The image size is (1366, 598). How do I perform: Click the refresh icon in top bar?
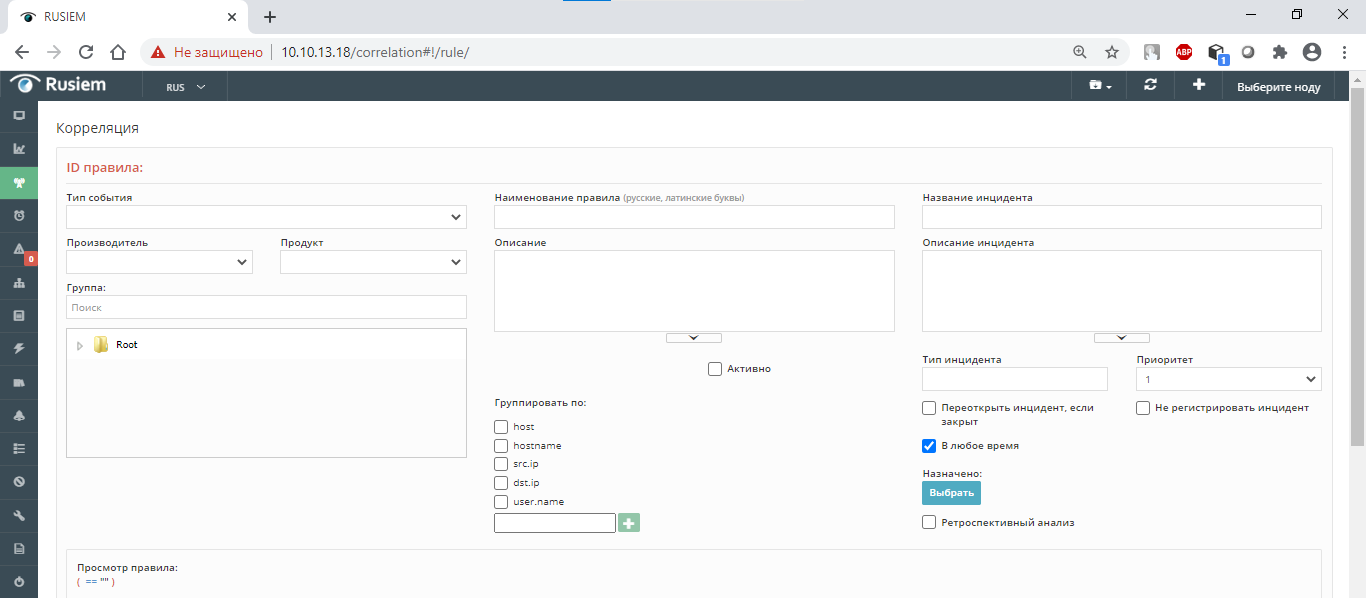pos(1150,86)
